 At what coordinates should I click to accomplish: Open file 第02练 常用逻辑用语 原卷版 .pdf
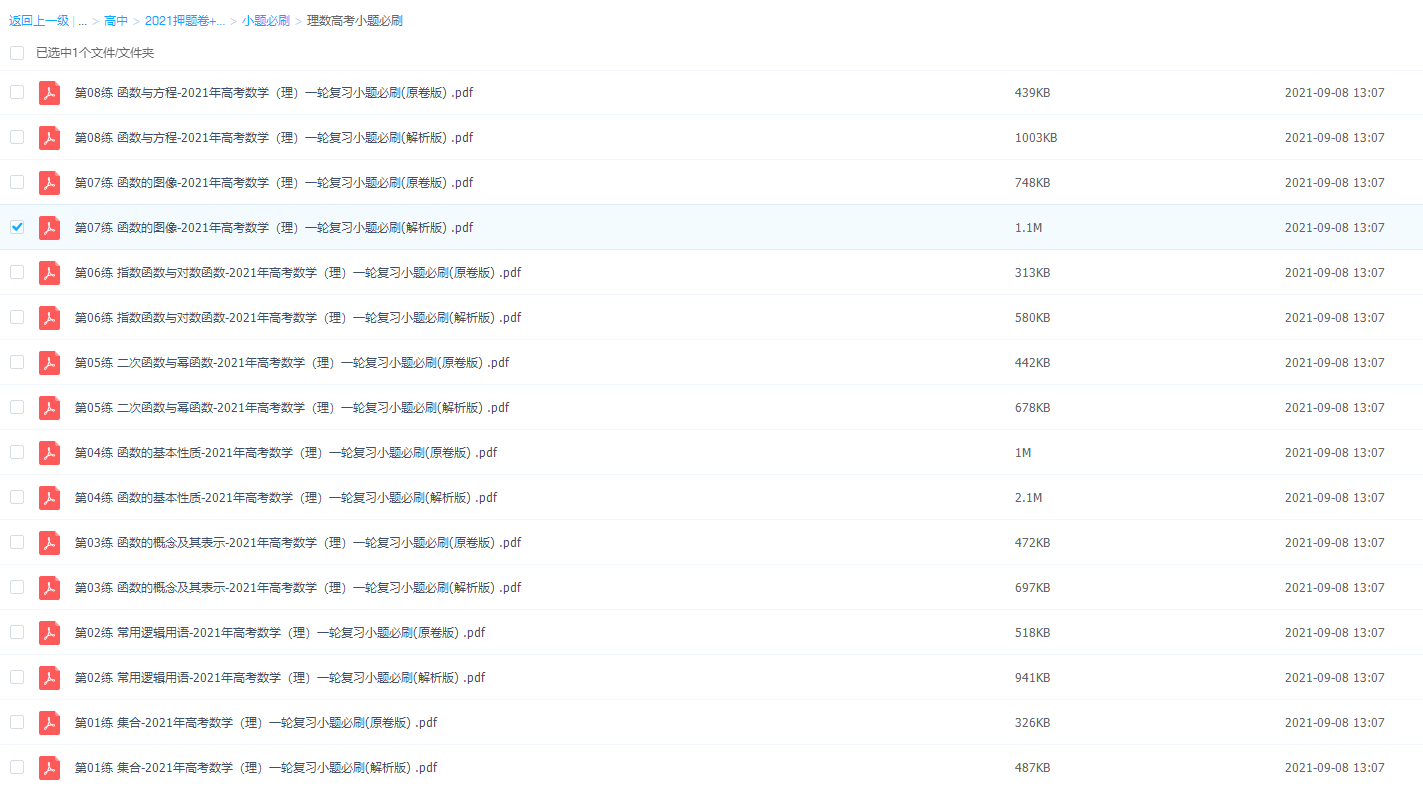pyautogui.click(x=280, y=633)
